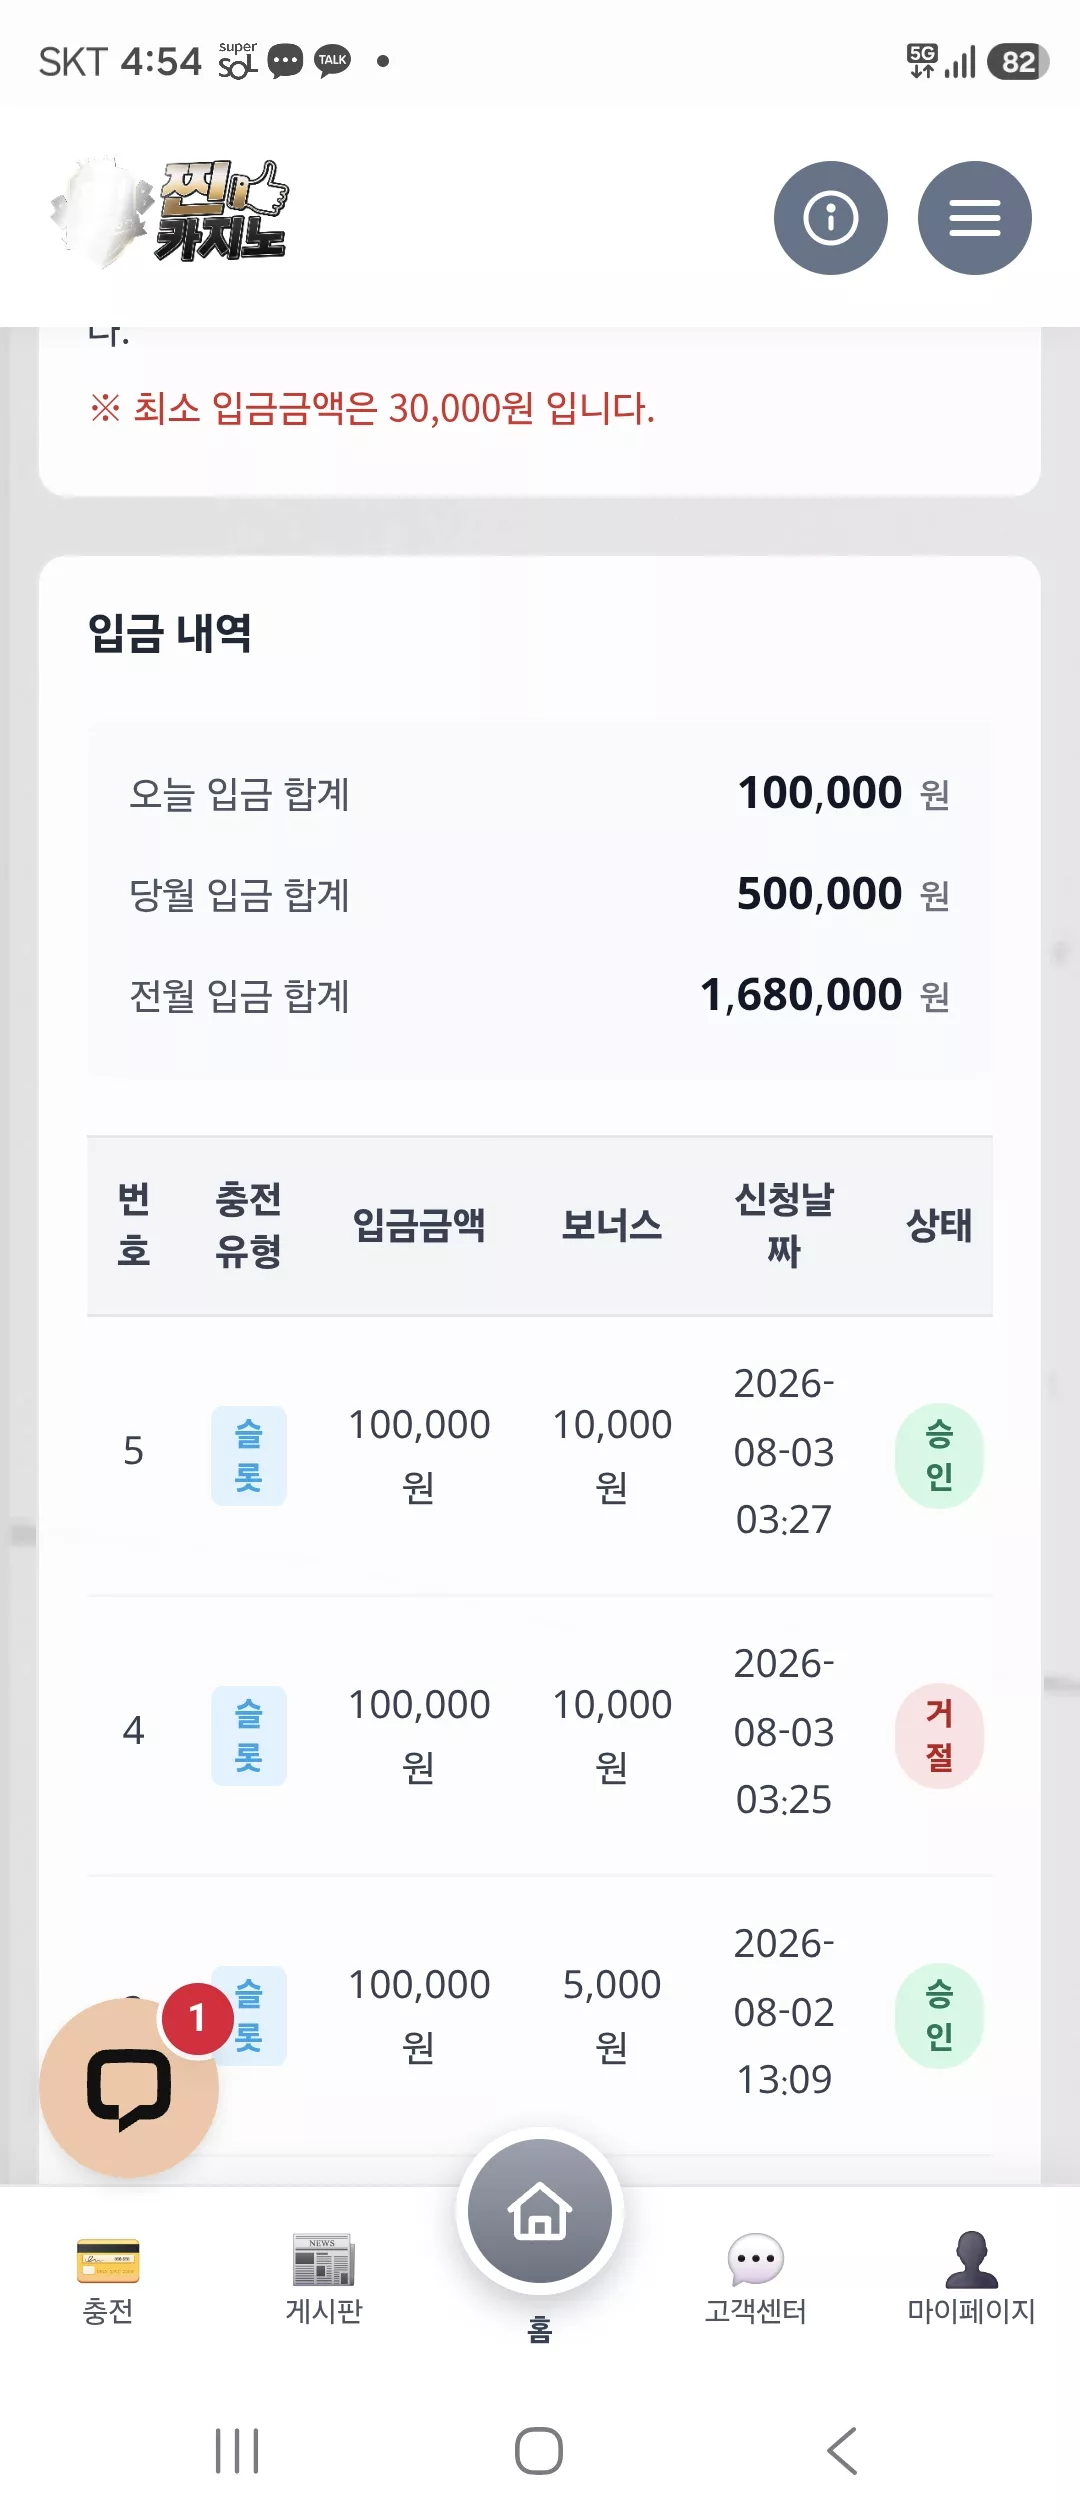Open the 고객센터 speech bubble tab
1080x2520 pixels.
pyautogui.click(x=755, y=2281)
